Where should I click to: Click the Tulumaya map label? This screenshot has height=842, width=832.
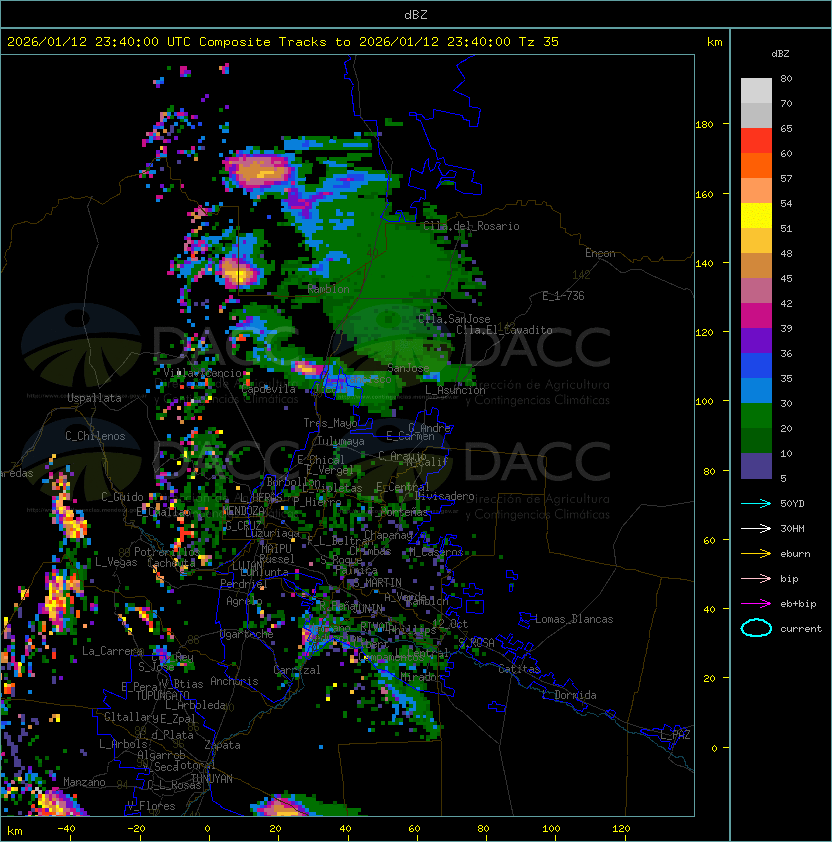[341, 441]
